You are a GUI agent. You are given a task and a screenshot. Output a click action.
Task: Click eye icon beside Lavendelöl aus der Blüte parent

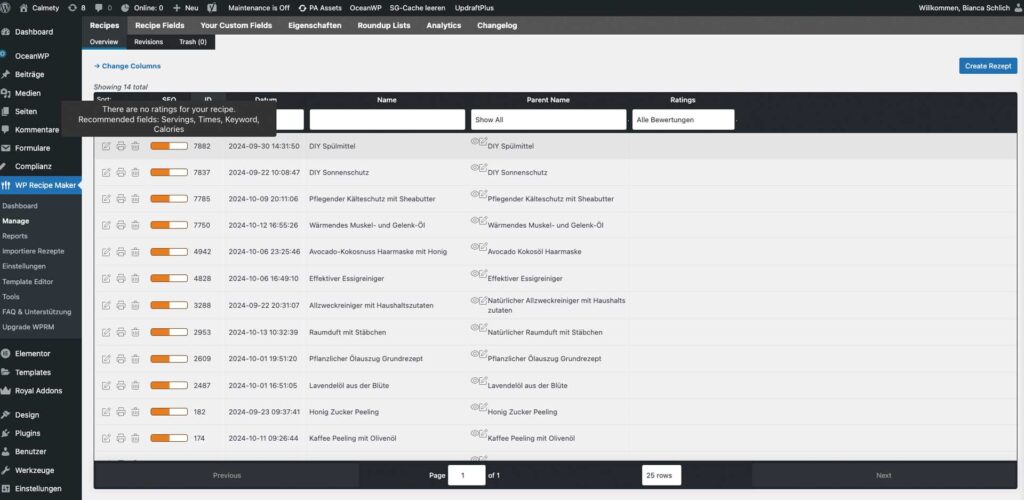point(474,381)
